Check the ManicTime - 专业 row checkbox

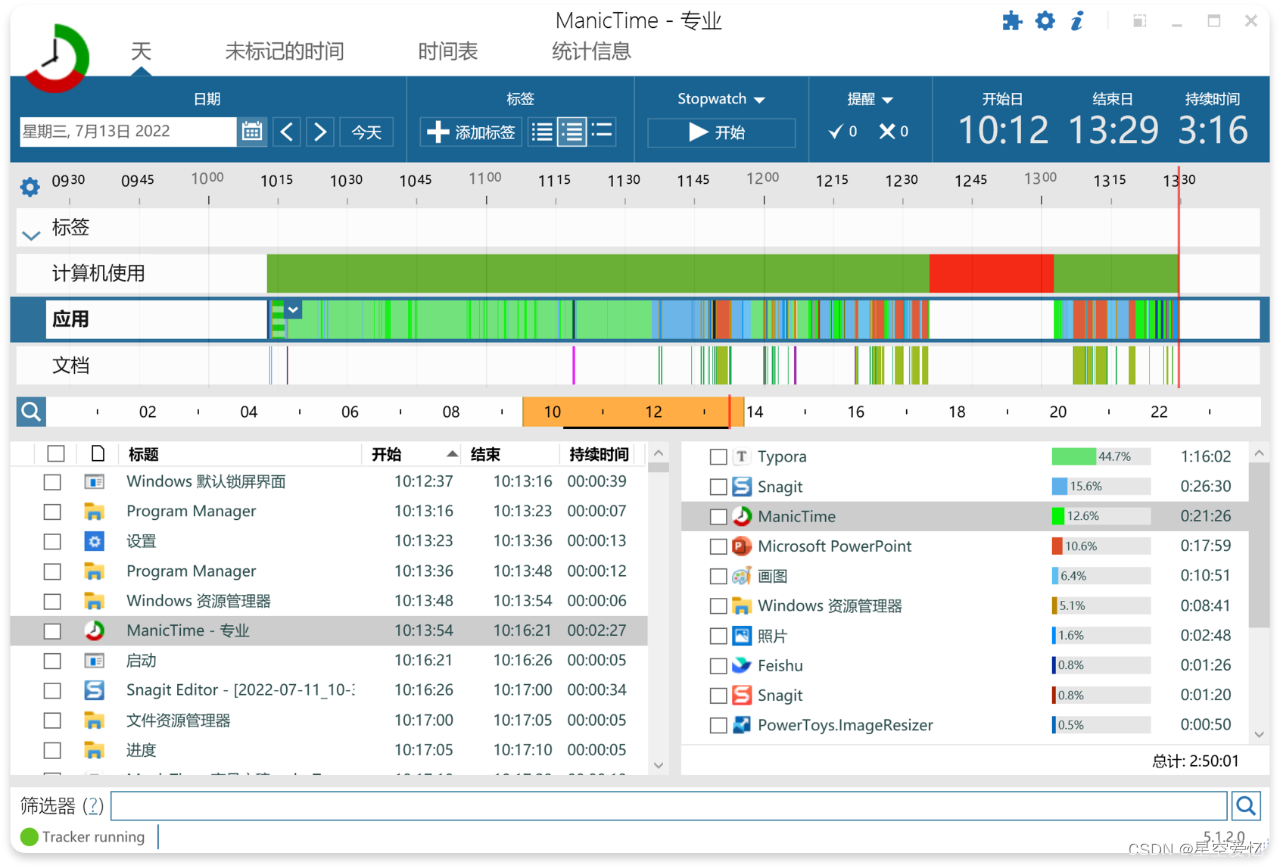52,631
